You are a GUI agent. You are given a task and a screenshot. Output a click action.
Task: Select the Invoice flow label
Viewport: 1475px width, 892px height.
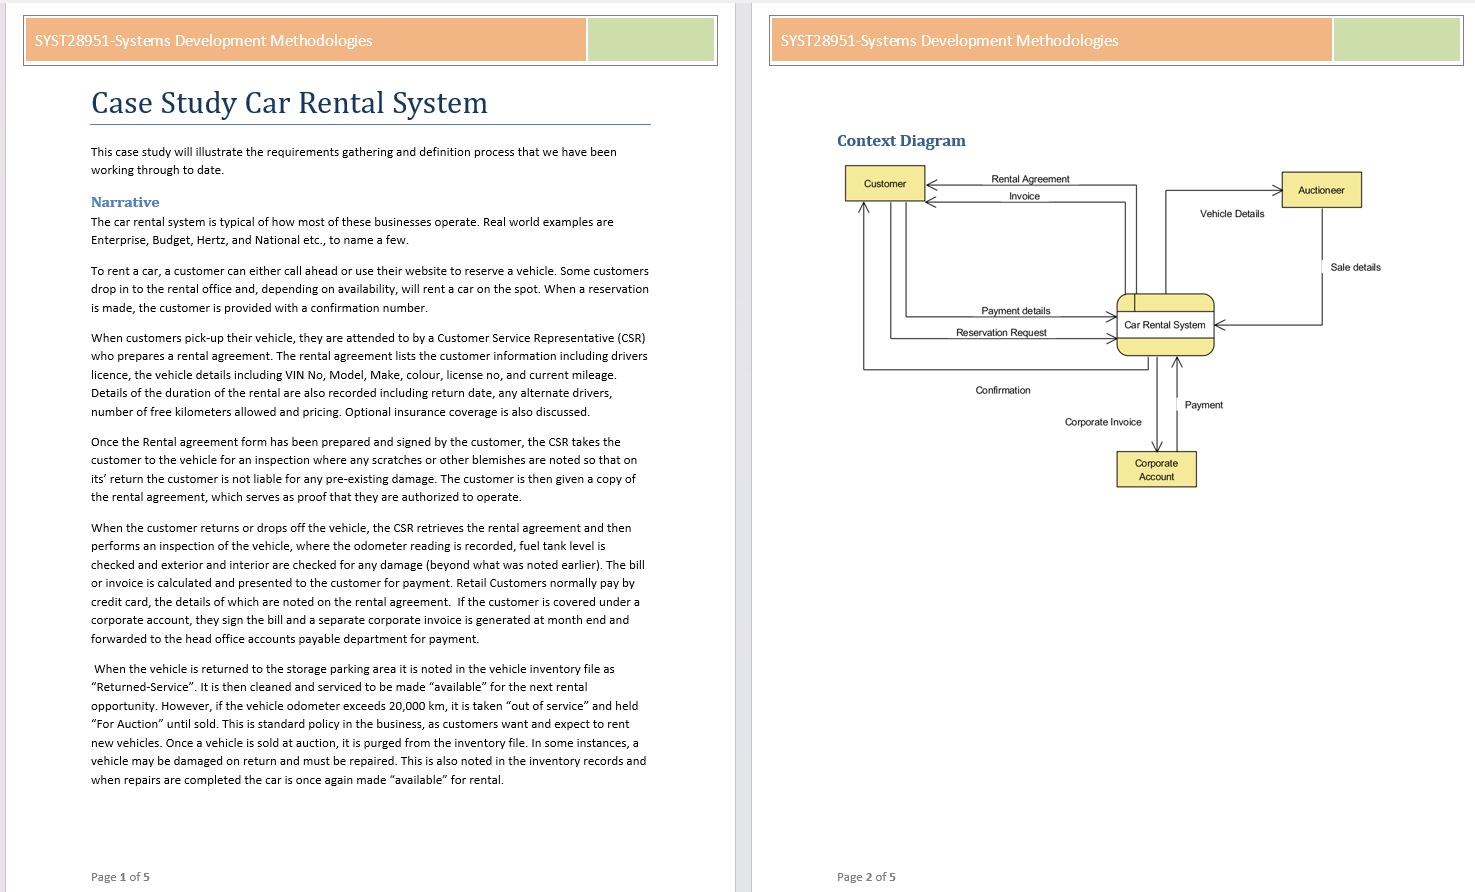point(1023,196)
